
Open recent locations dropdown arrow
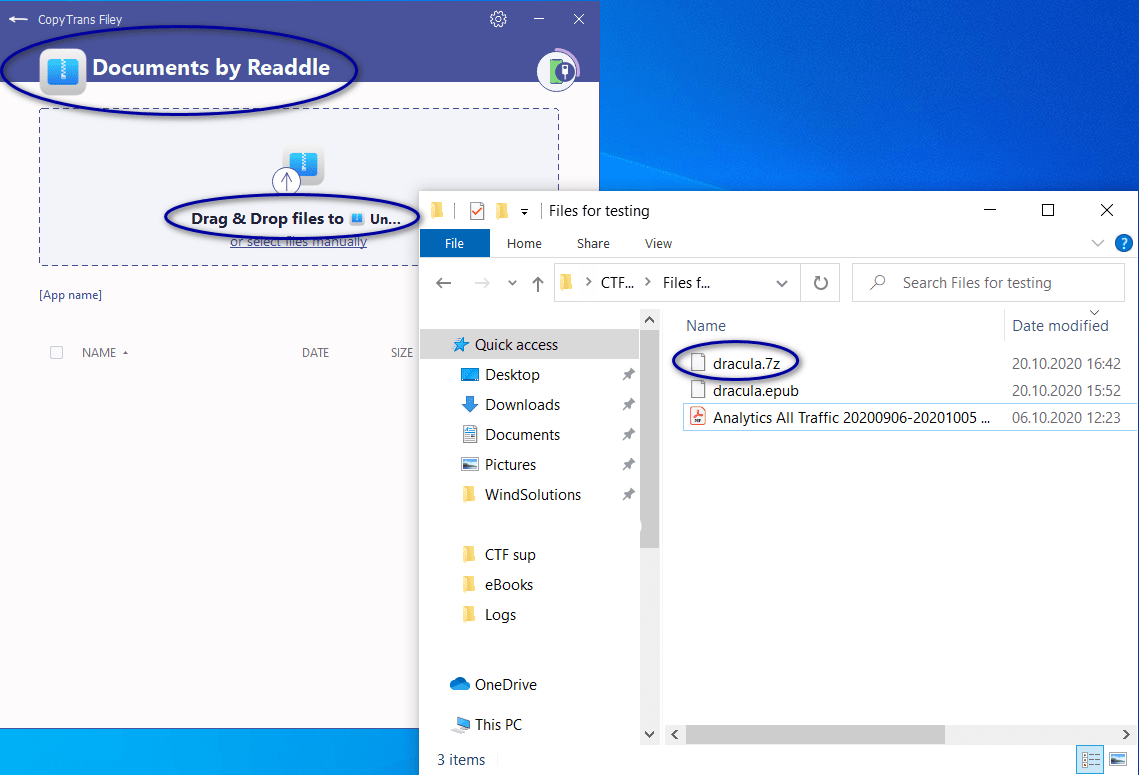(512, 283)
